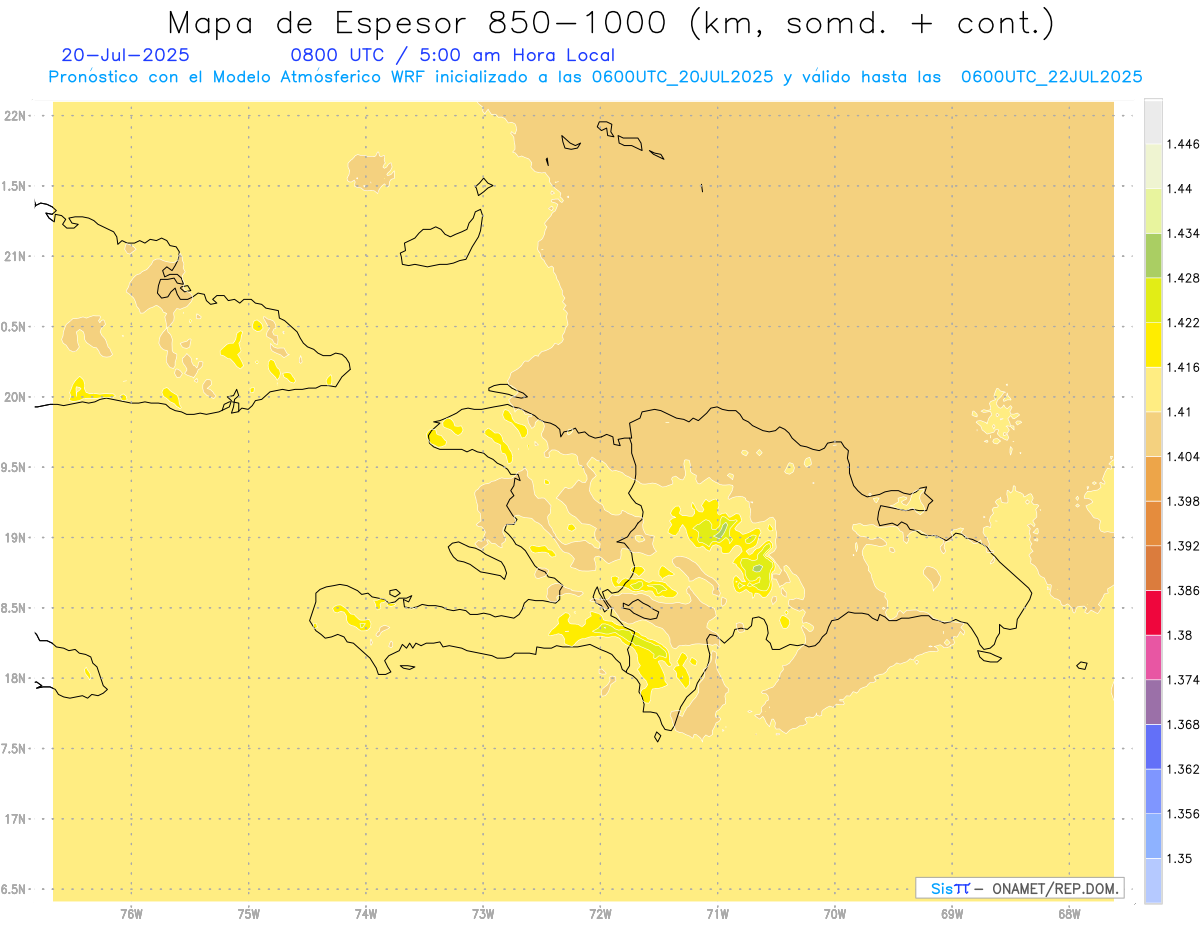The width and height of the screenshot is (1200, 927).
Task: Click the 68W longitude label
Action: click(x=1069, y=913)
